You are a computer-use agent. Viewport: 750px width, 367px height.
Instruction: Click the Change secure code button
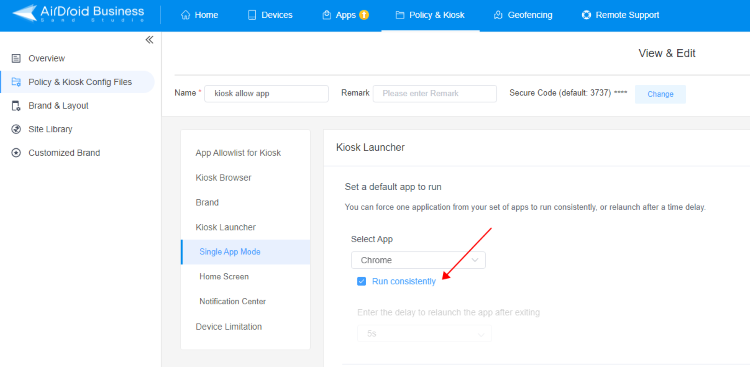pyautogui.click(x=660, y=94)
